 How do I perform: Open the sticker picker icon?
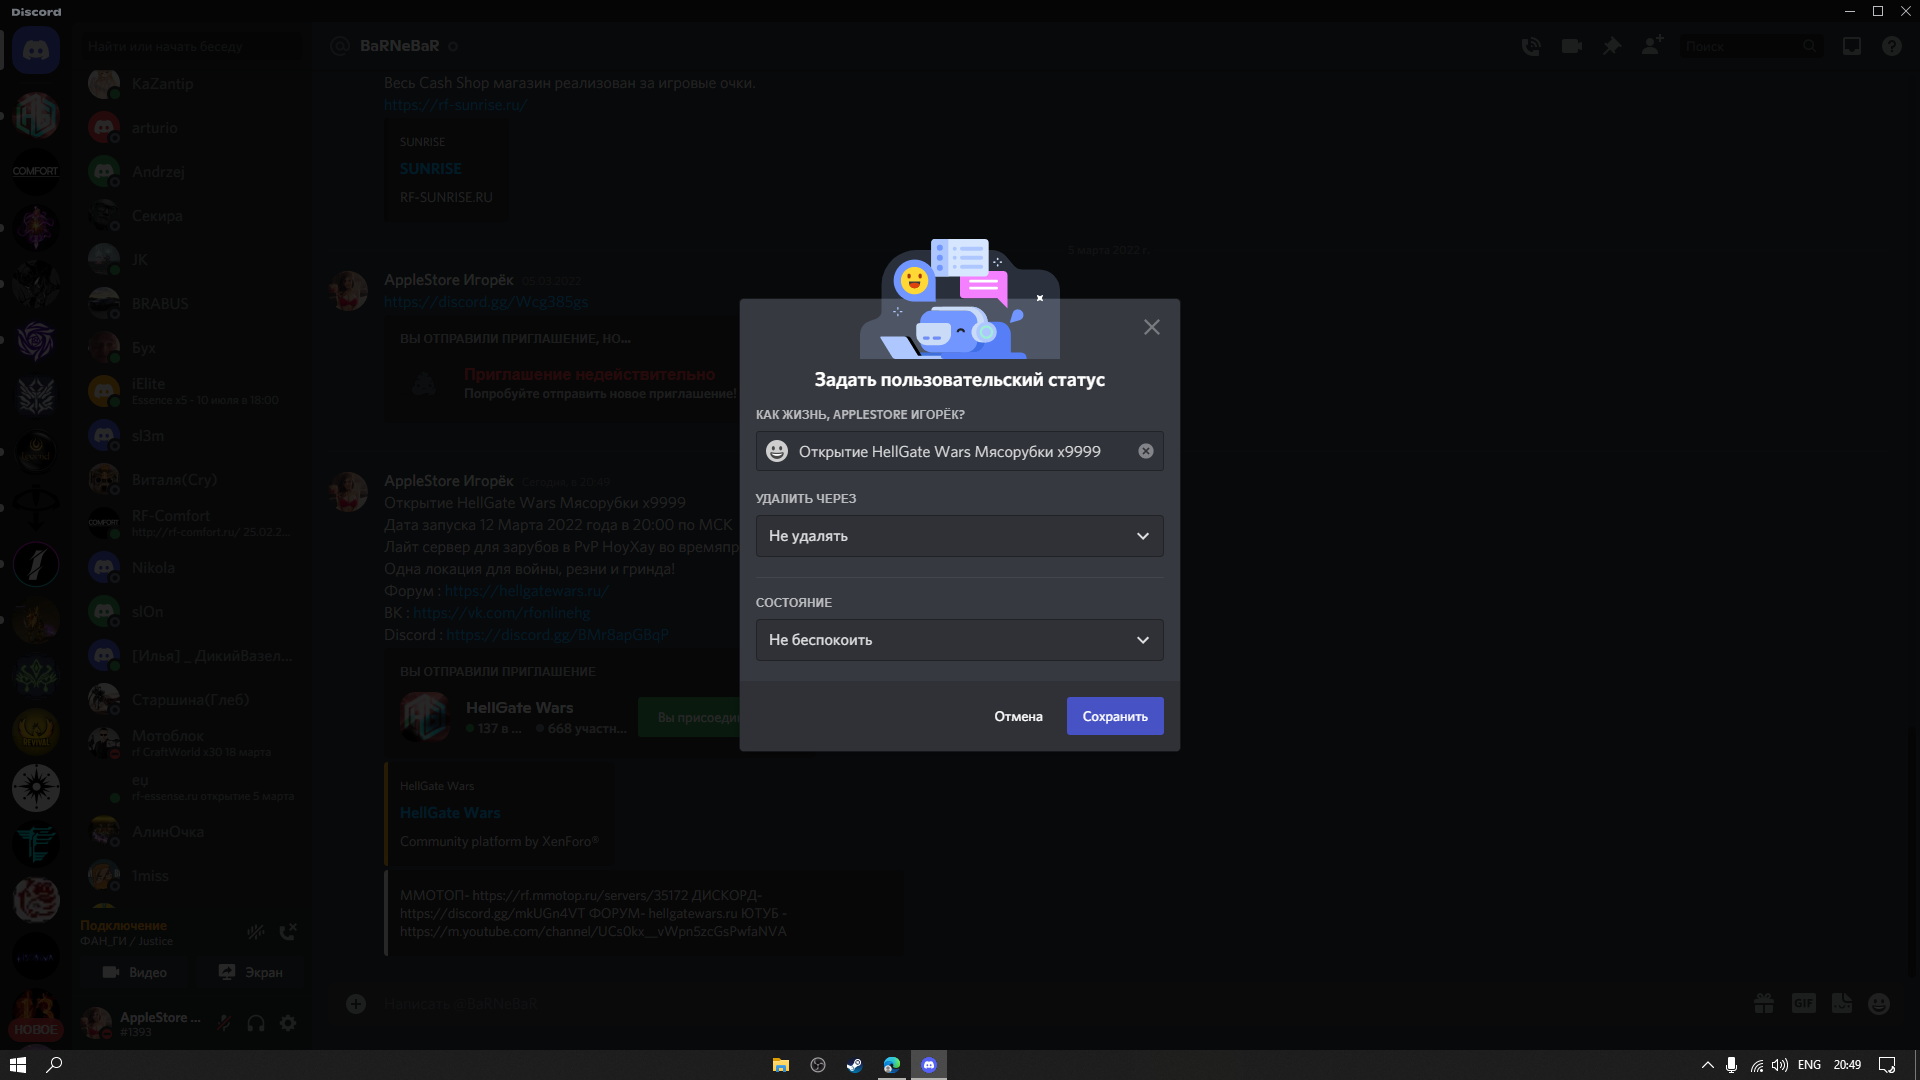point(1842,1004)
